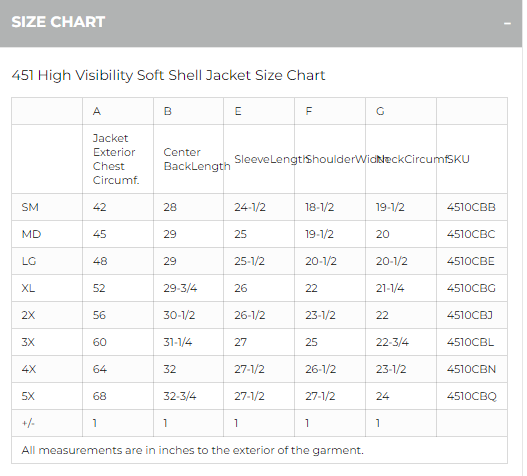Click the measurements in inches footnote
Image resolution: width=527 pixels, height=476 pixels.
(x=193, y=450)
